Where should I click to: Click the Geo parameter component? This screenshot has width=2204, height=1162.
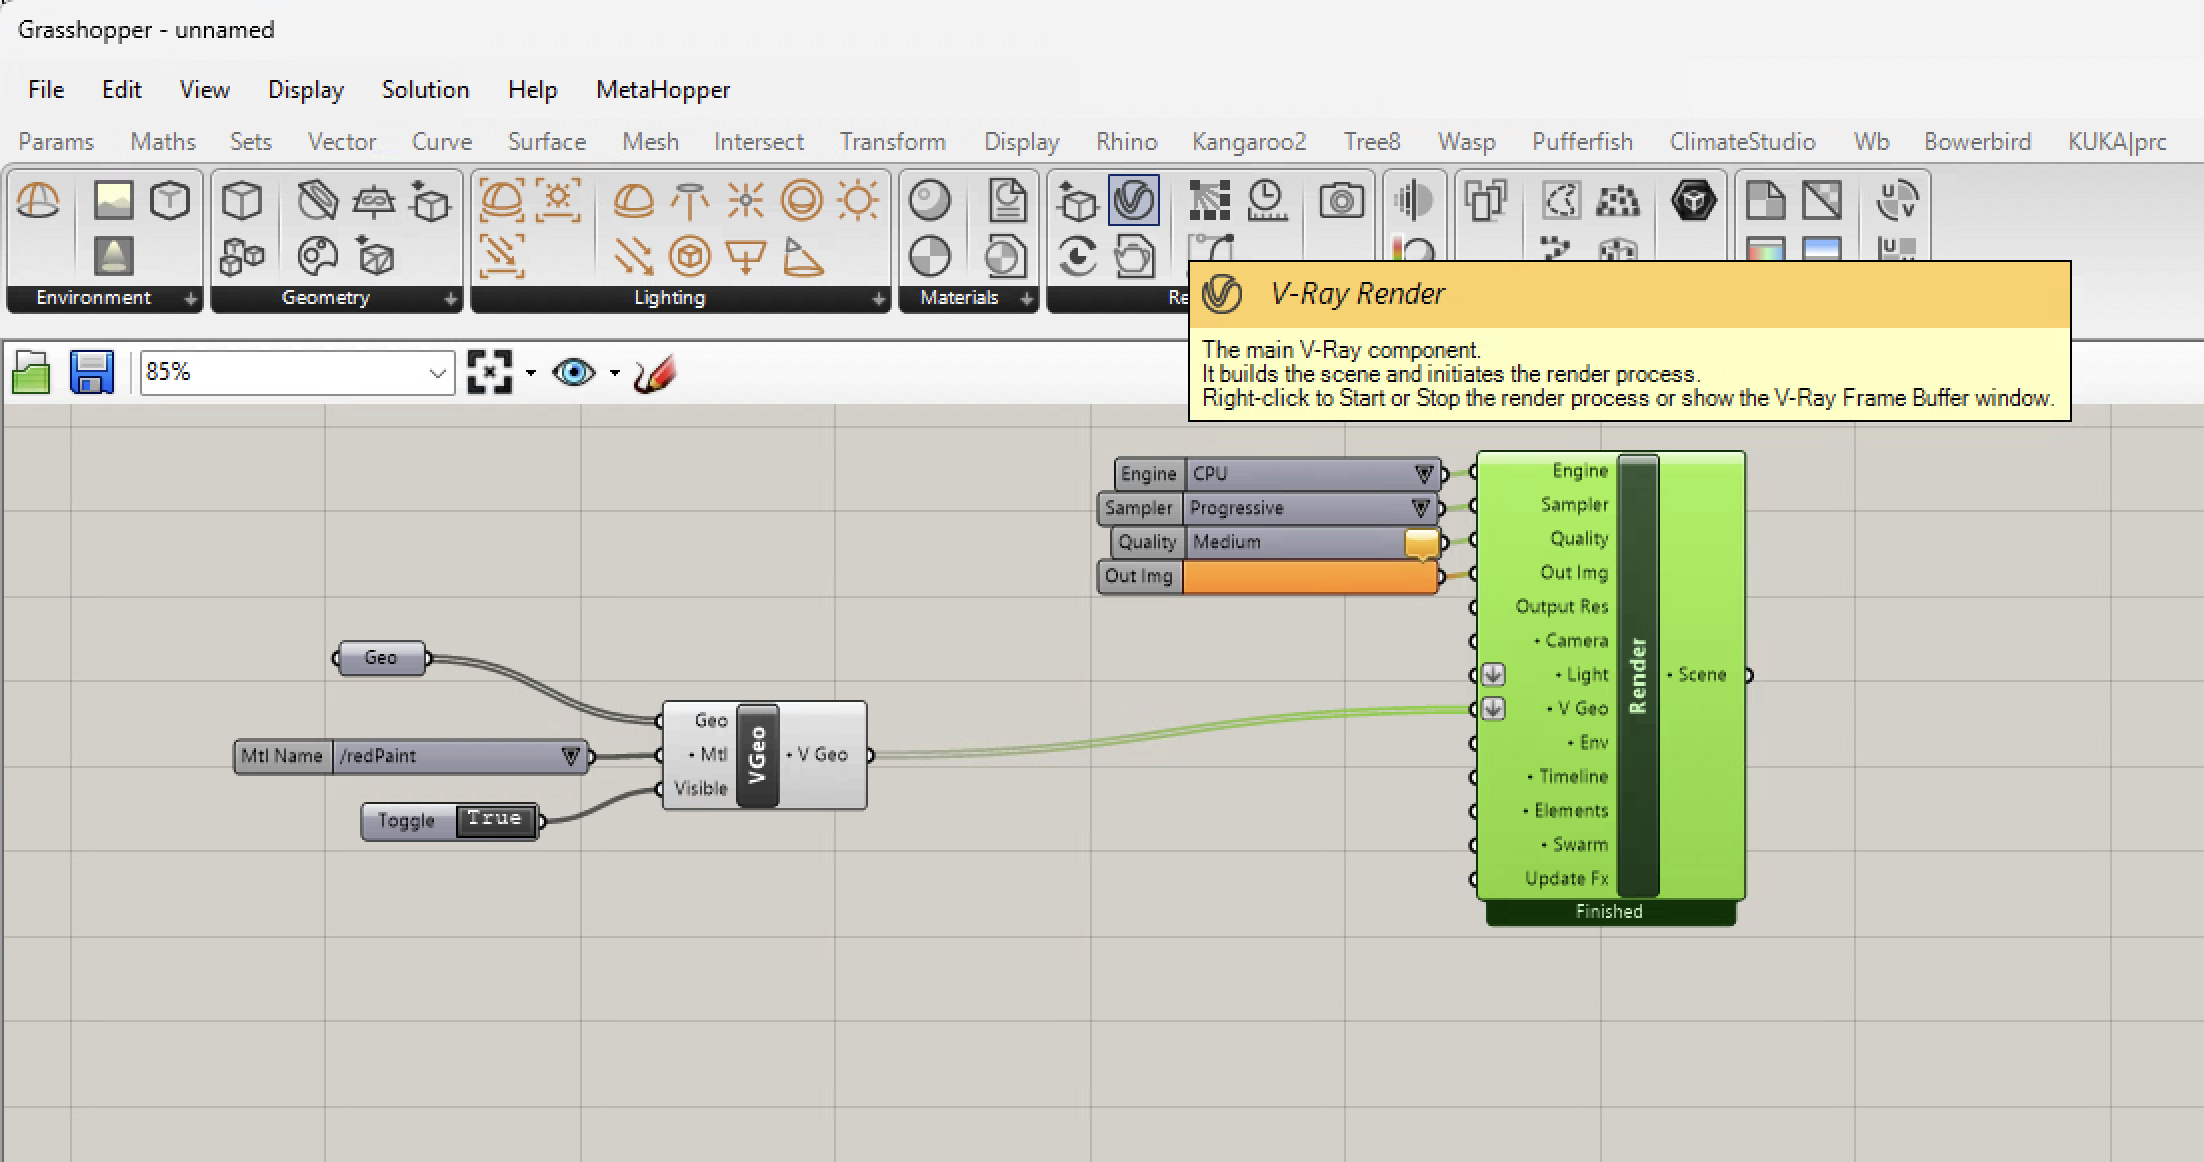(380, 658)
